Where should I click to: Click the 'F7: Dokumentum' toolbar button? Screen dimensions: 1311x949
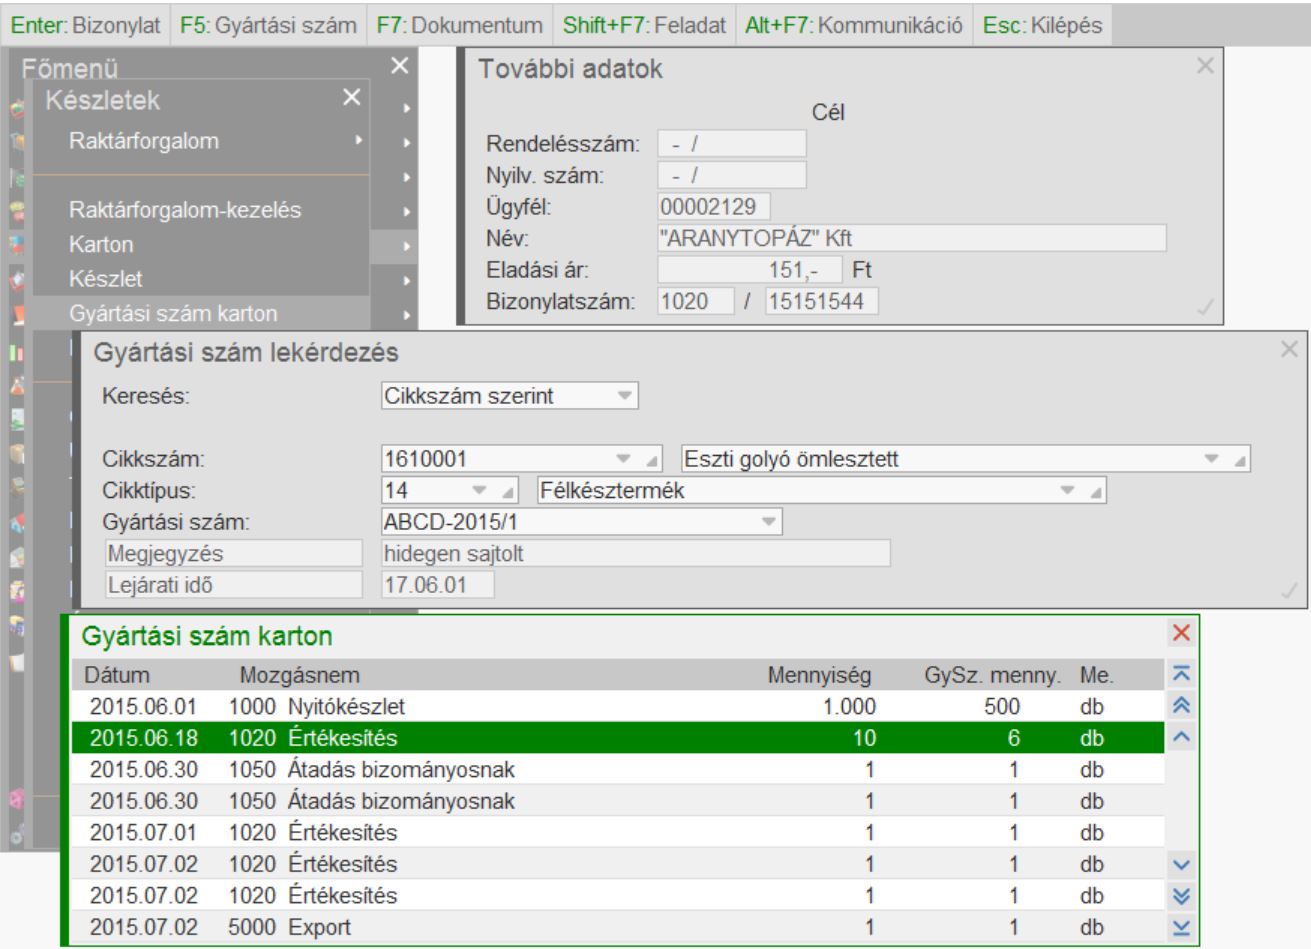tap(459, 26)
